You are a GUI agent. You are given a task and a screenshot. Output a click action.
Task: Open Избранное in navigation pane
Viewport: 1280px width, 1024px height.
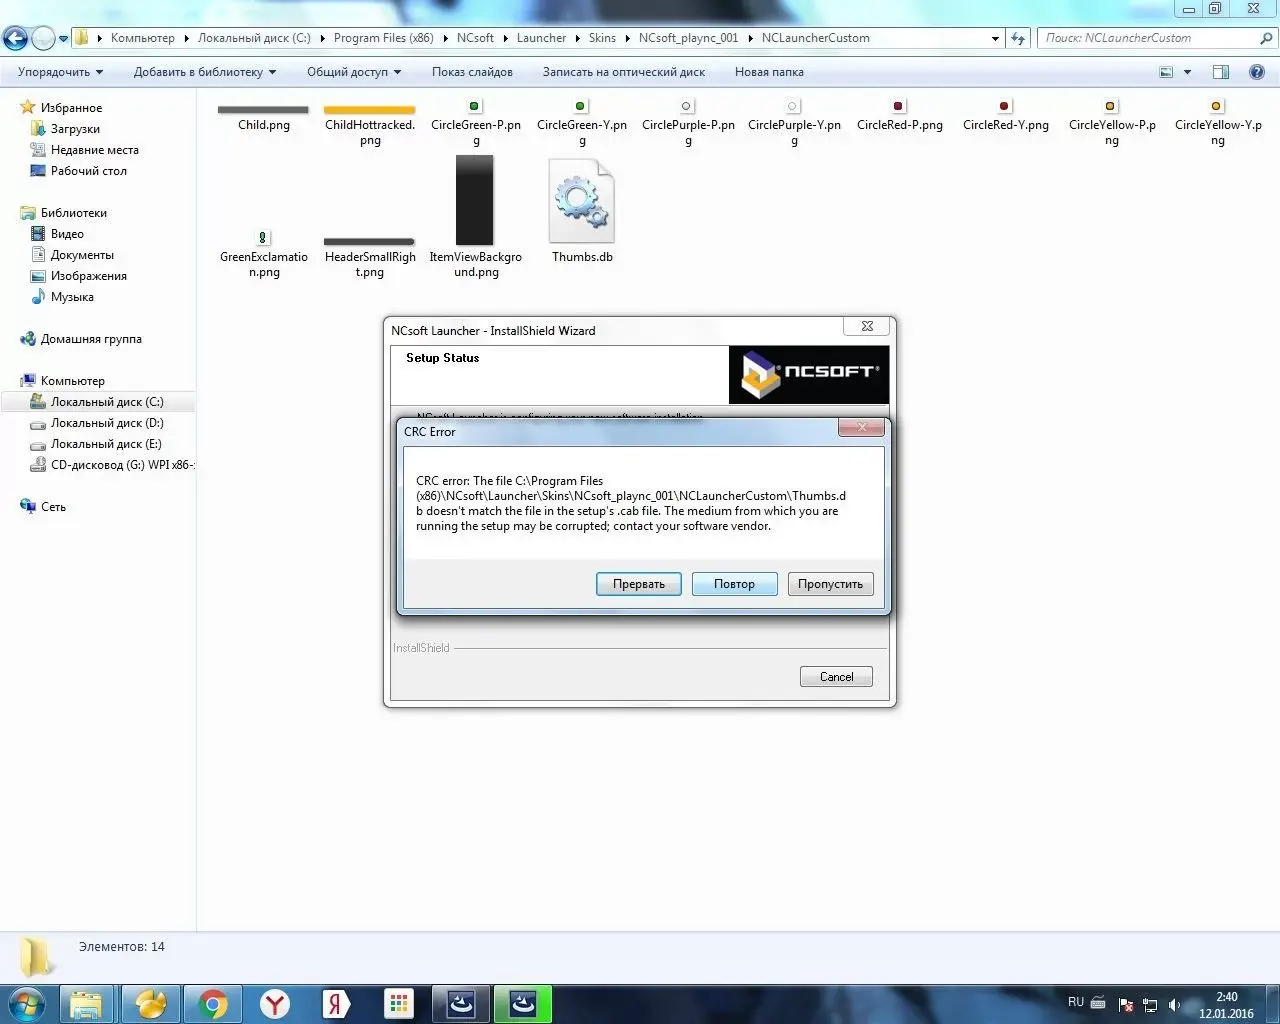(71, 108)
